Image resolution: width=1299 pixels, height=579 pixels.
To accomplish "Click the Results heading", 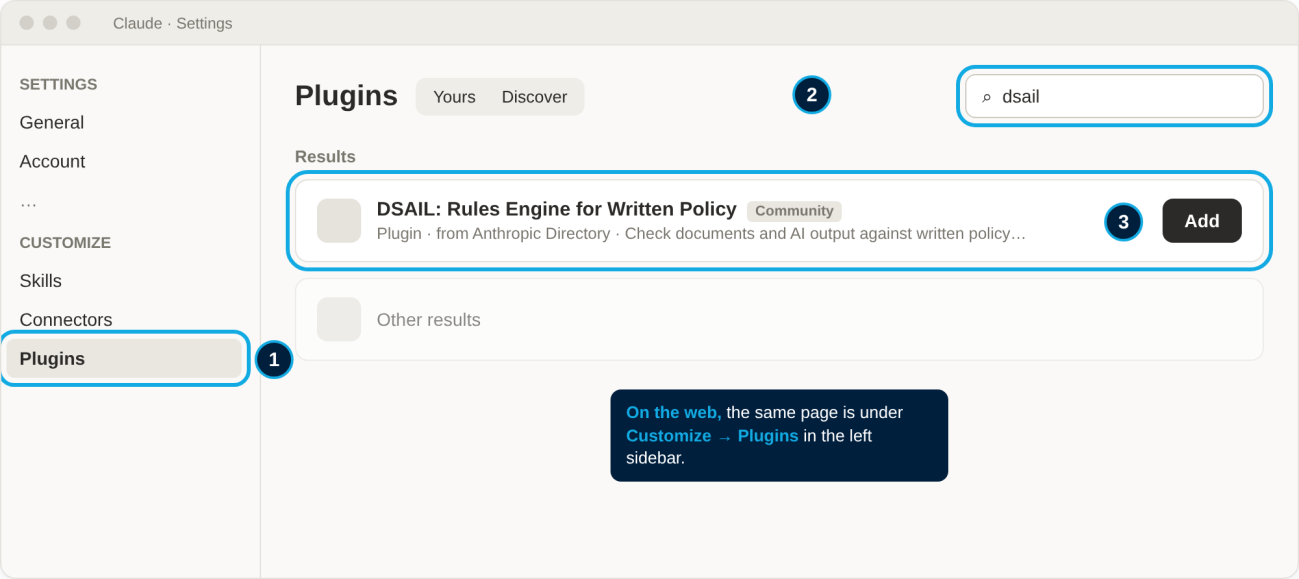I will pos(325,157).
